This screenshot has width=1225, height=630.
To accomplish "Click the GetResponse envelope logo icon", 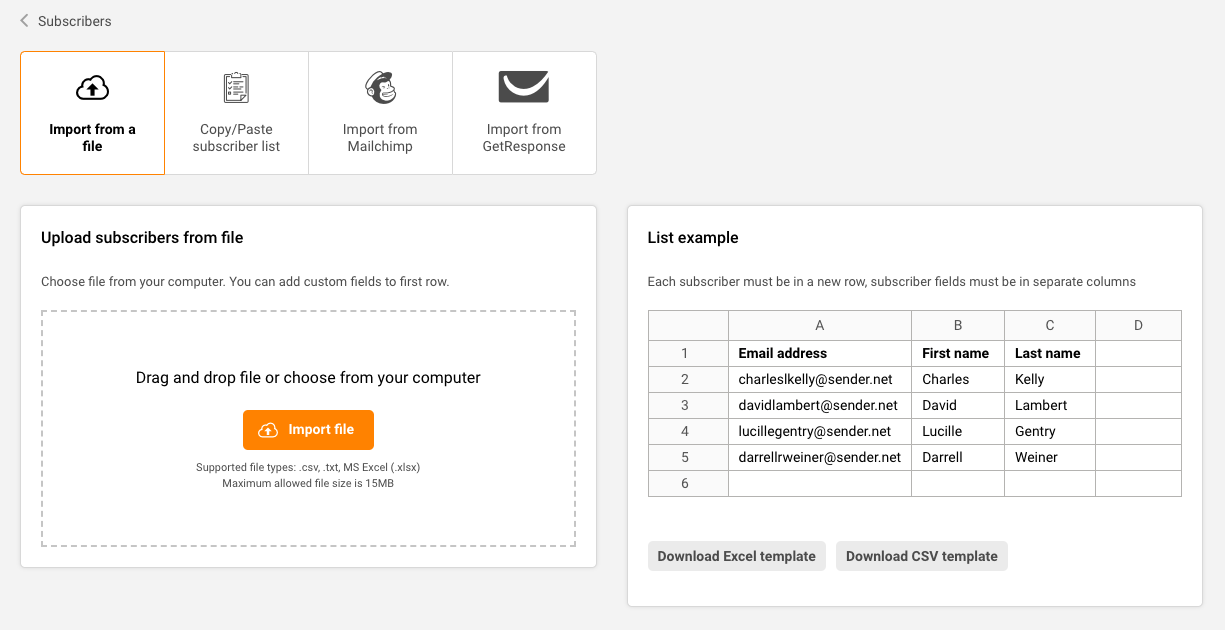I will [x=524, y=87].
